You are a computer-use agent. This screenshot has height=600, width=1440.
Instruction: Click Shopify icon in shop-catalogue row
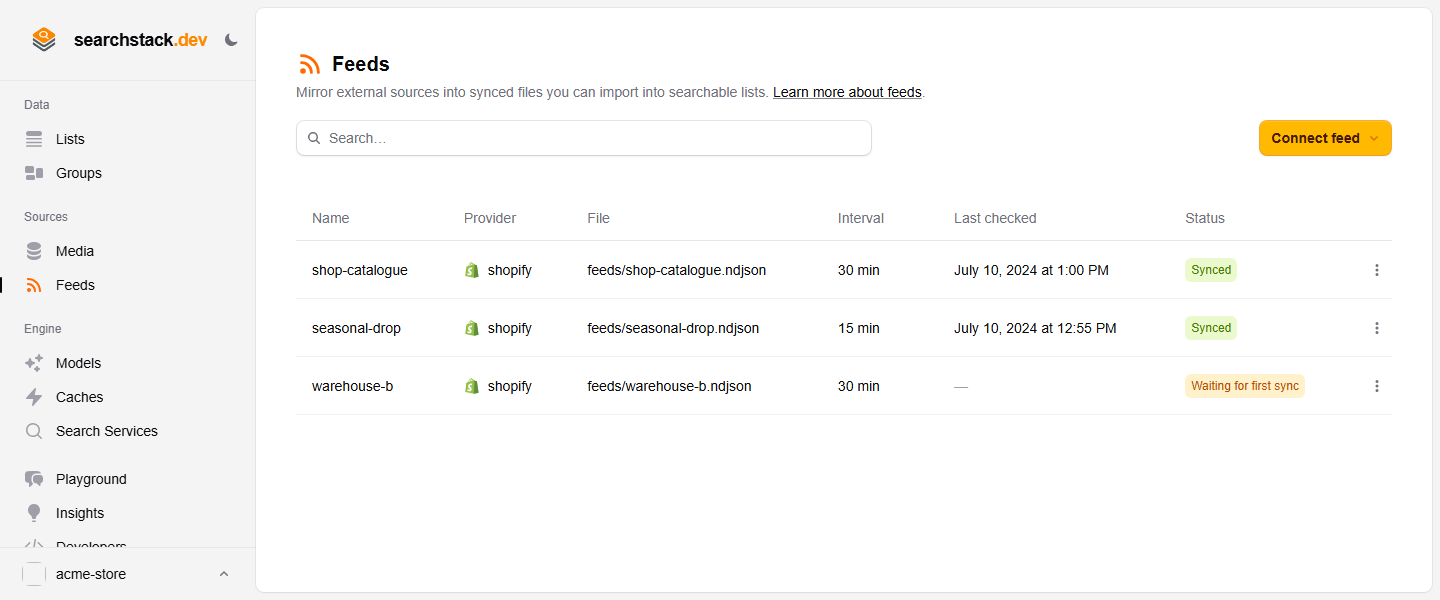click(472, 270)
